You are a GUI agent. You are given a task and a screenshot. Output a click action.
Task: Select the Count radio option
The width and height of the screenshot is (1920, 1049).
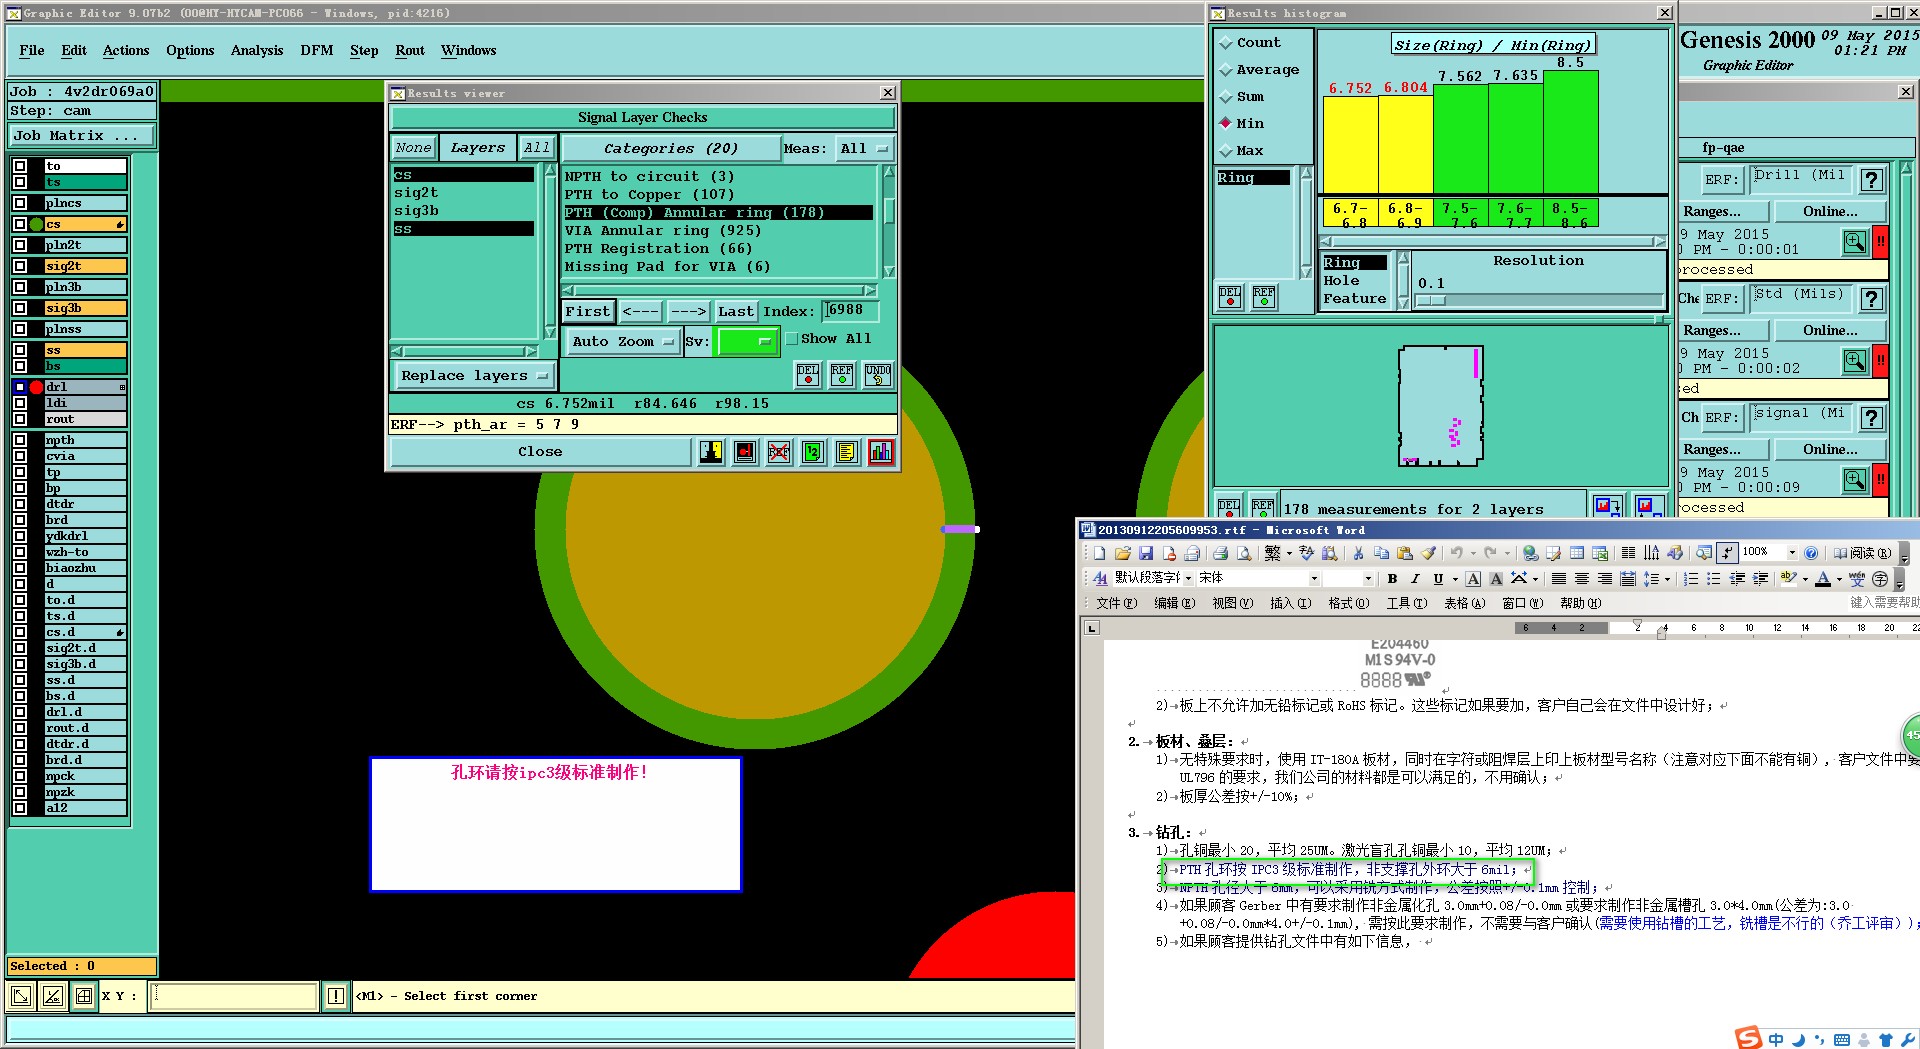pyautogui.click(x=1226, y=43)
